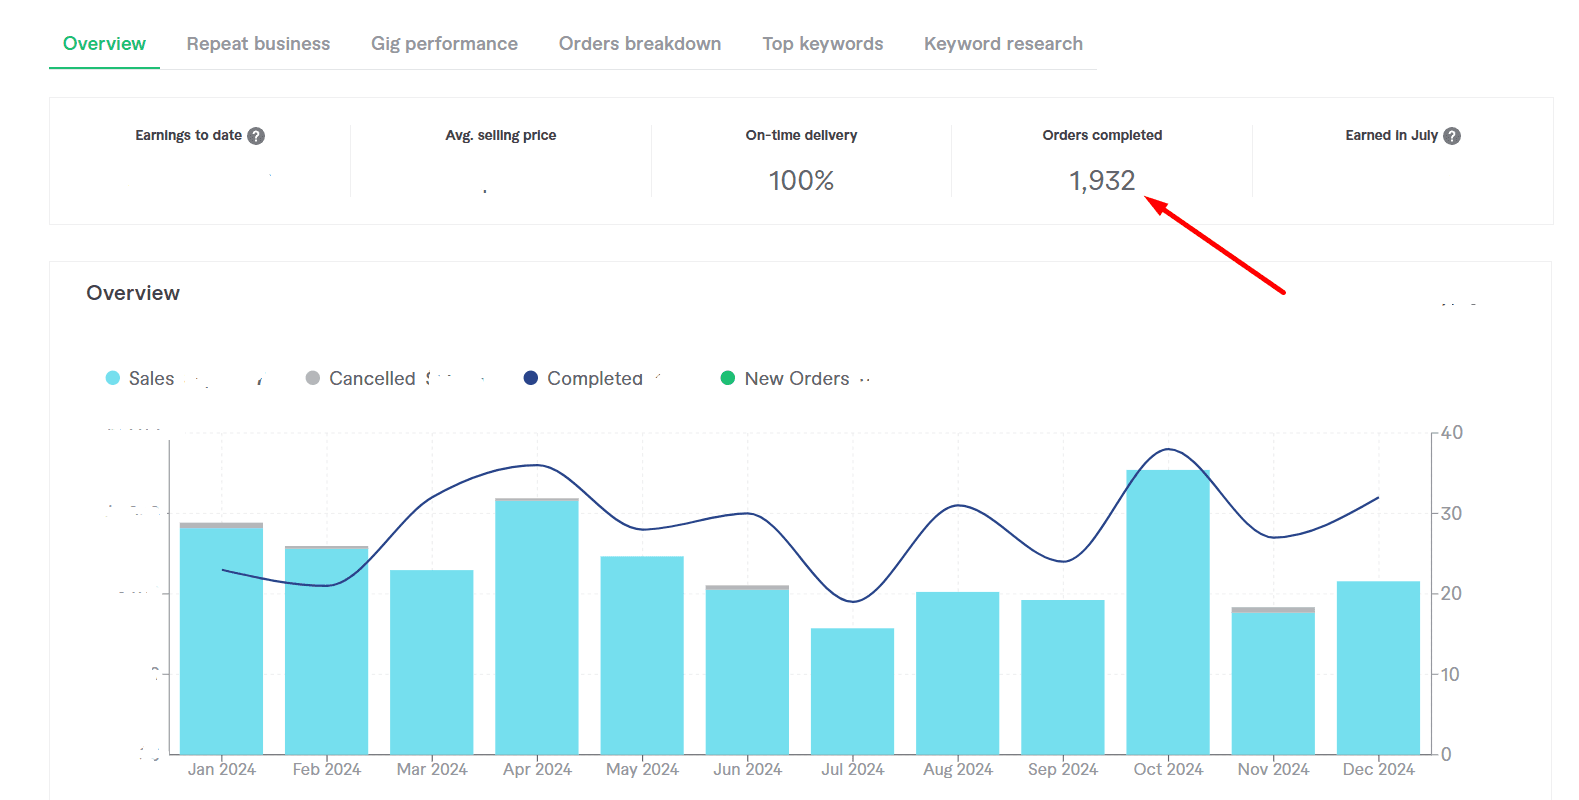The width and height of the screenshot is (1579, 800).
Task: Click the Mar 2024 sales bar
Action: click(431, 662)
